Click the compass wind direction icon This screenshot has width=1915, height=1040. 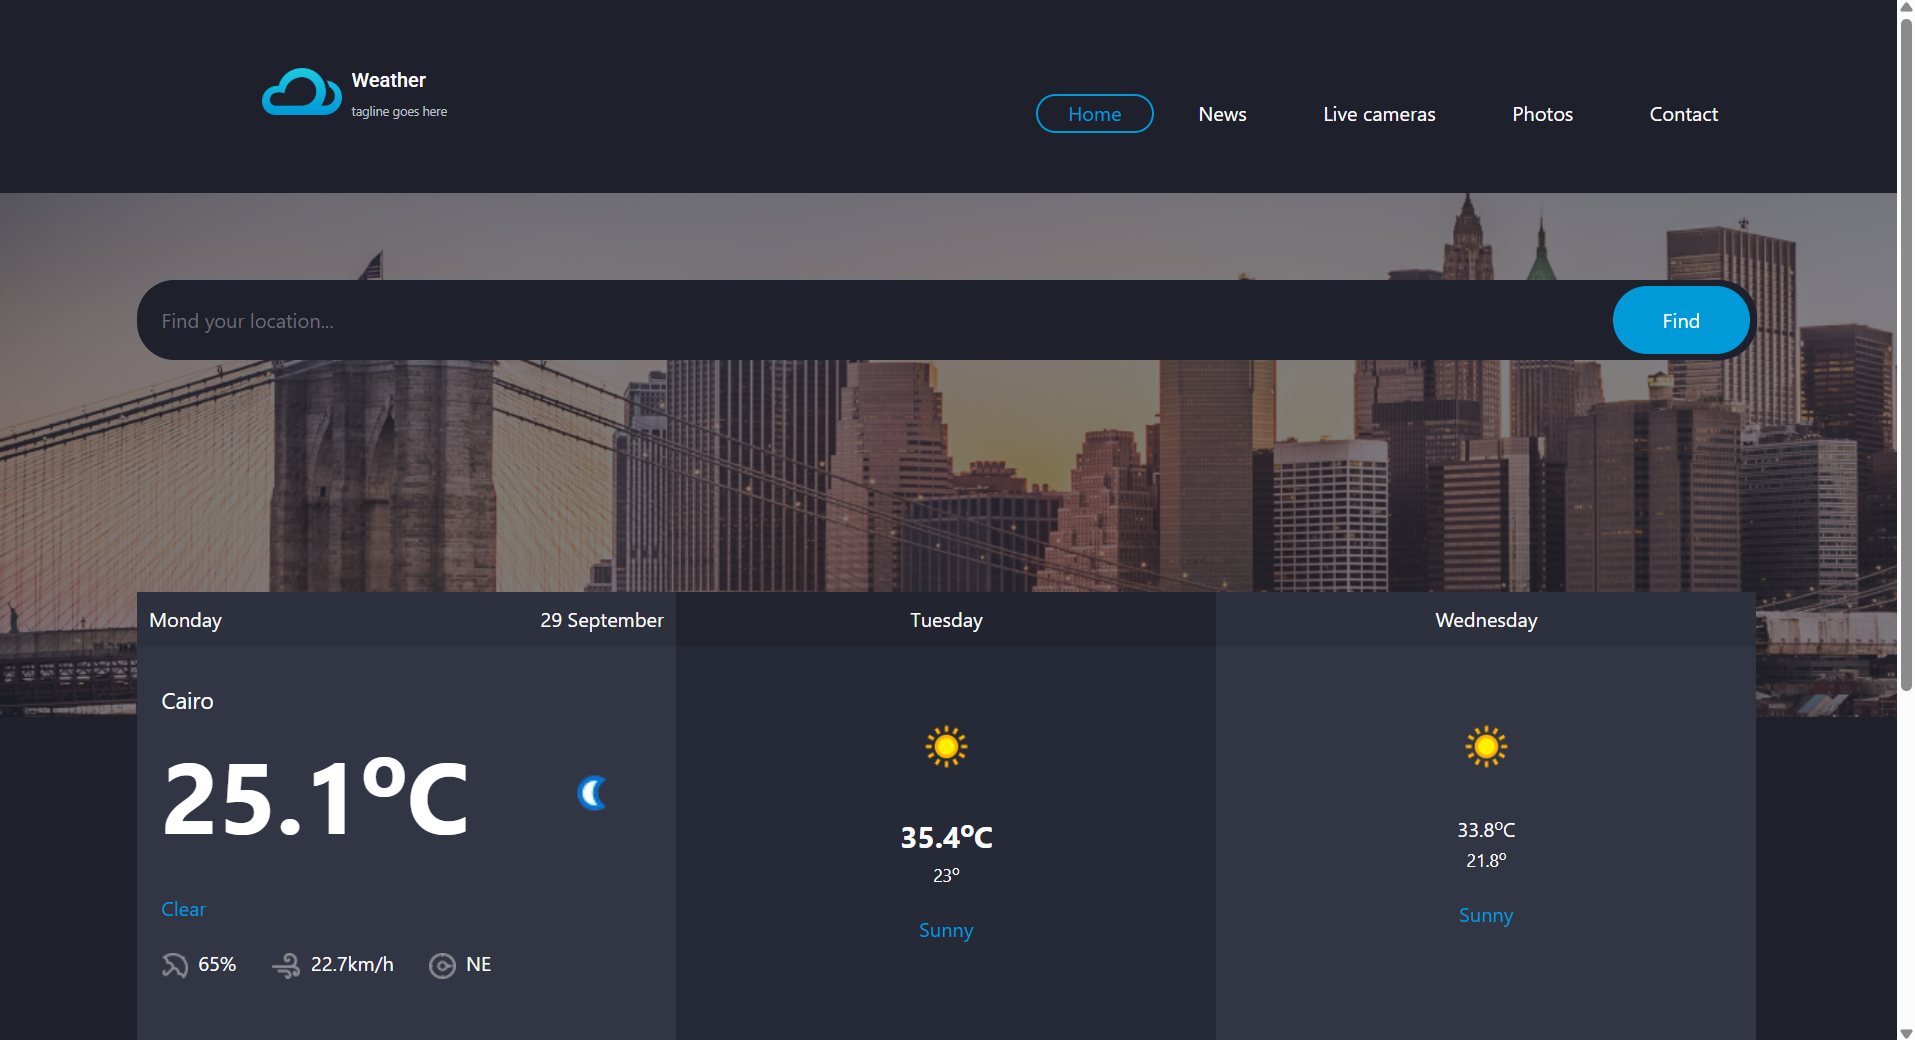(442, 965)
